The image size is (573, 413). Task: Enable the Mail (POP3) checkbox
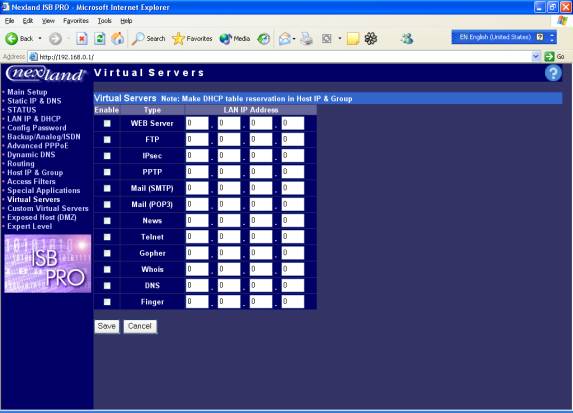pyautogui.click(x=107, y=205)
